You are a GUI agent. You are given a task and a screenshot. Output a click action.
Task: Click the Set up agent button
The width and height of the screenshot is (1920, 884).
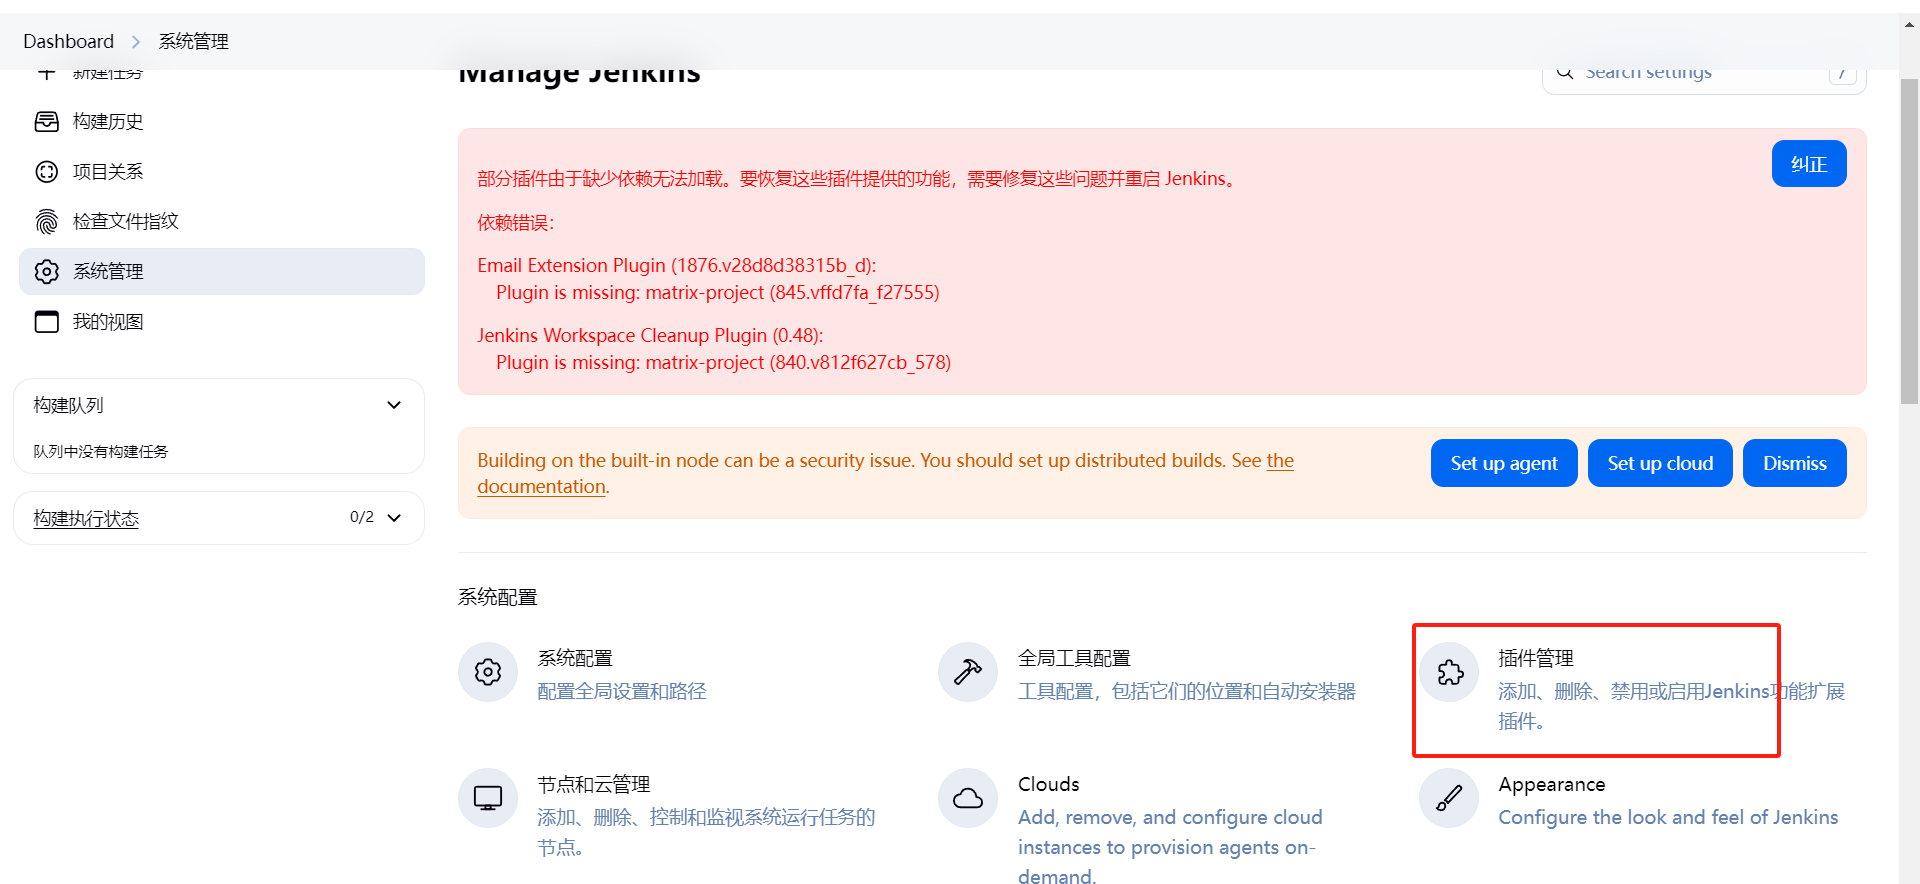pyautogui.click(x=1504, y=463)
